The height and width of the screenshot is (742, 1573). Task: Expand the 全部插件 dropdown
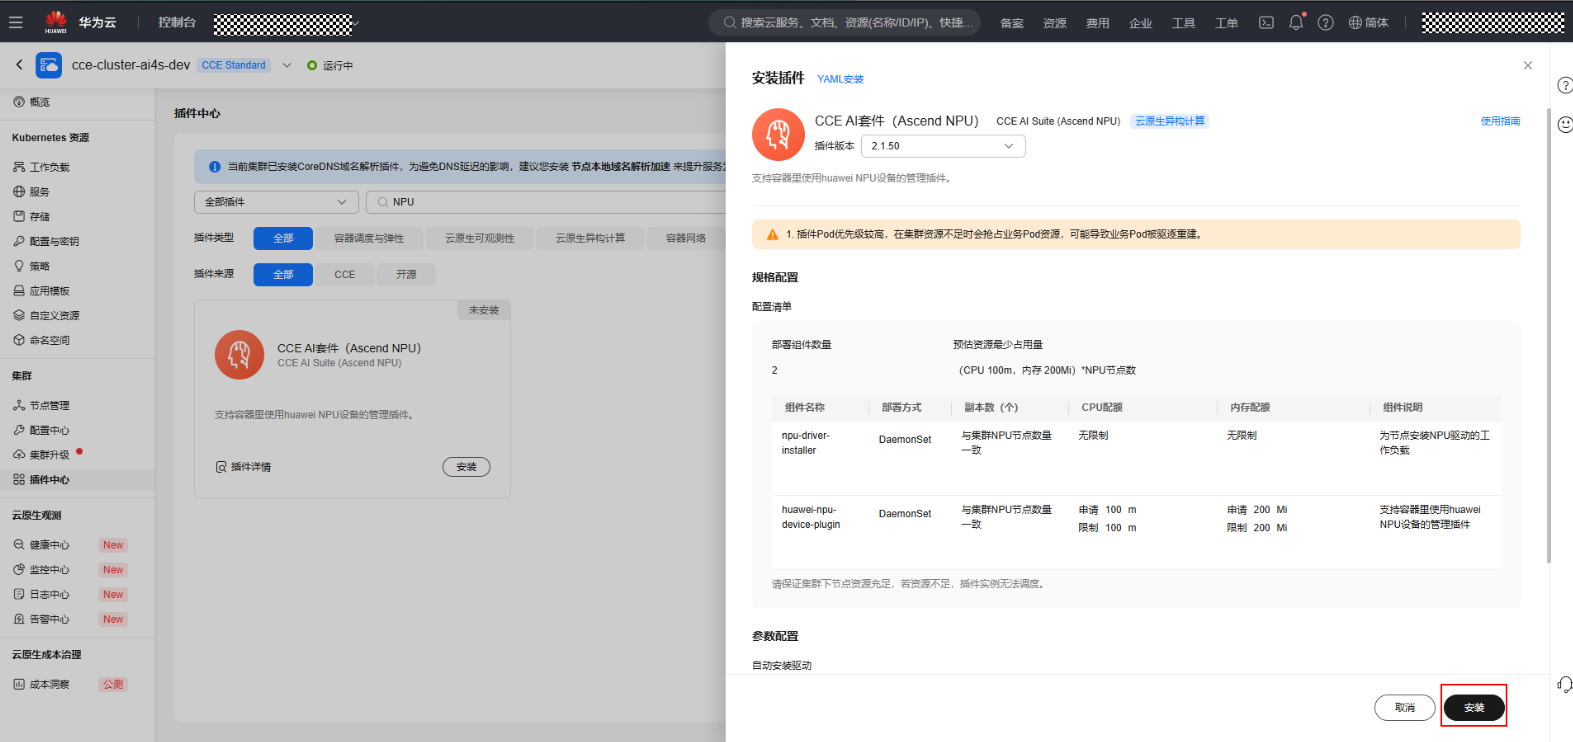coord(275,202)
